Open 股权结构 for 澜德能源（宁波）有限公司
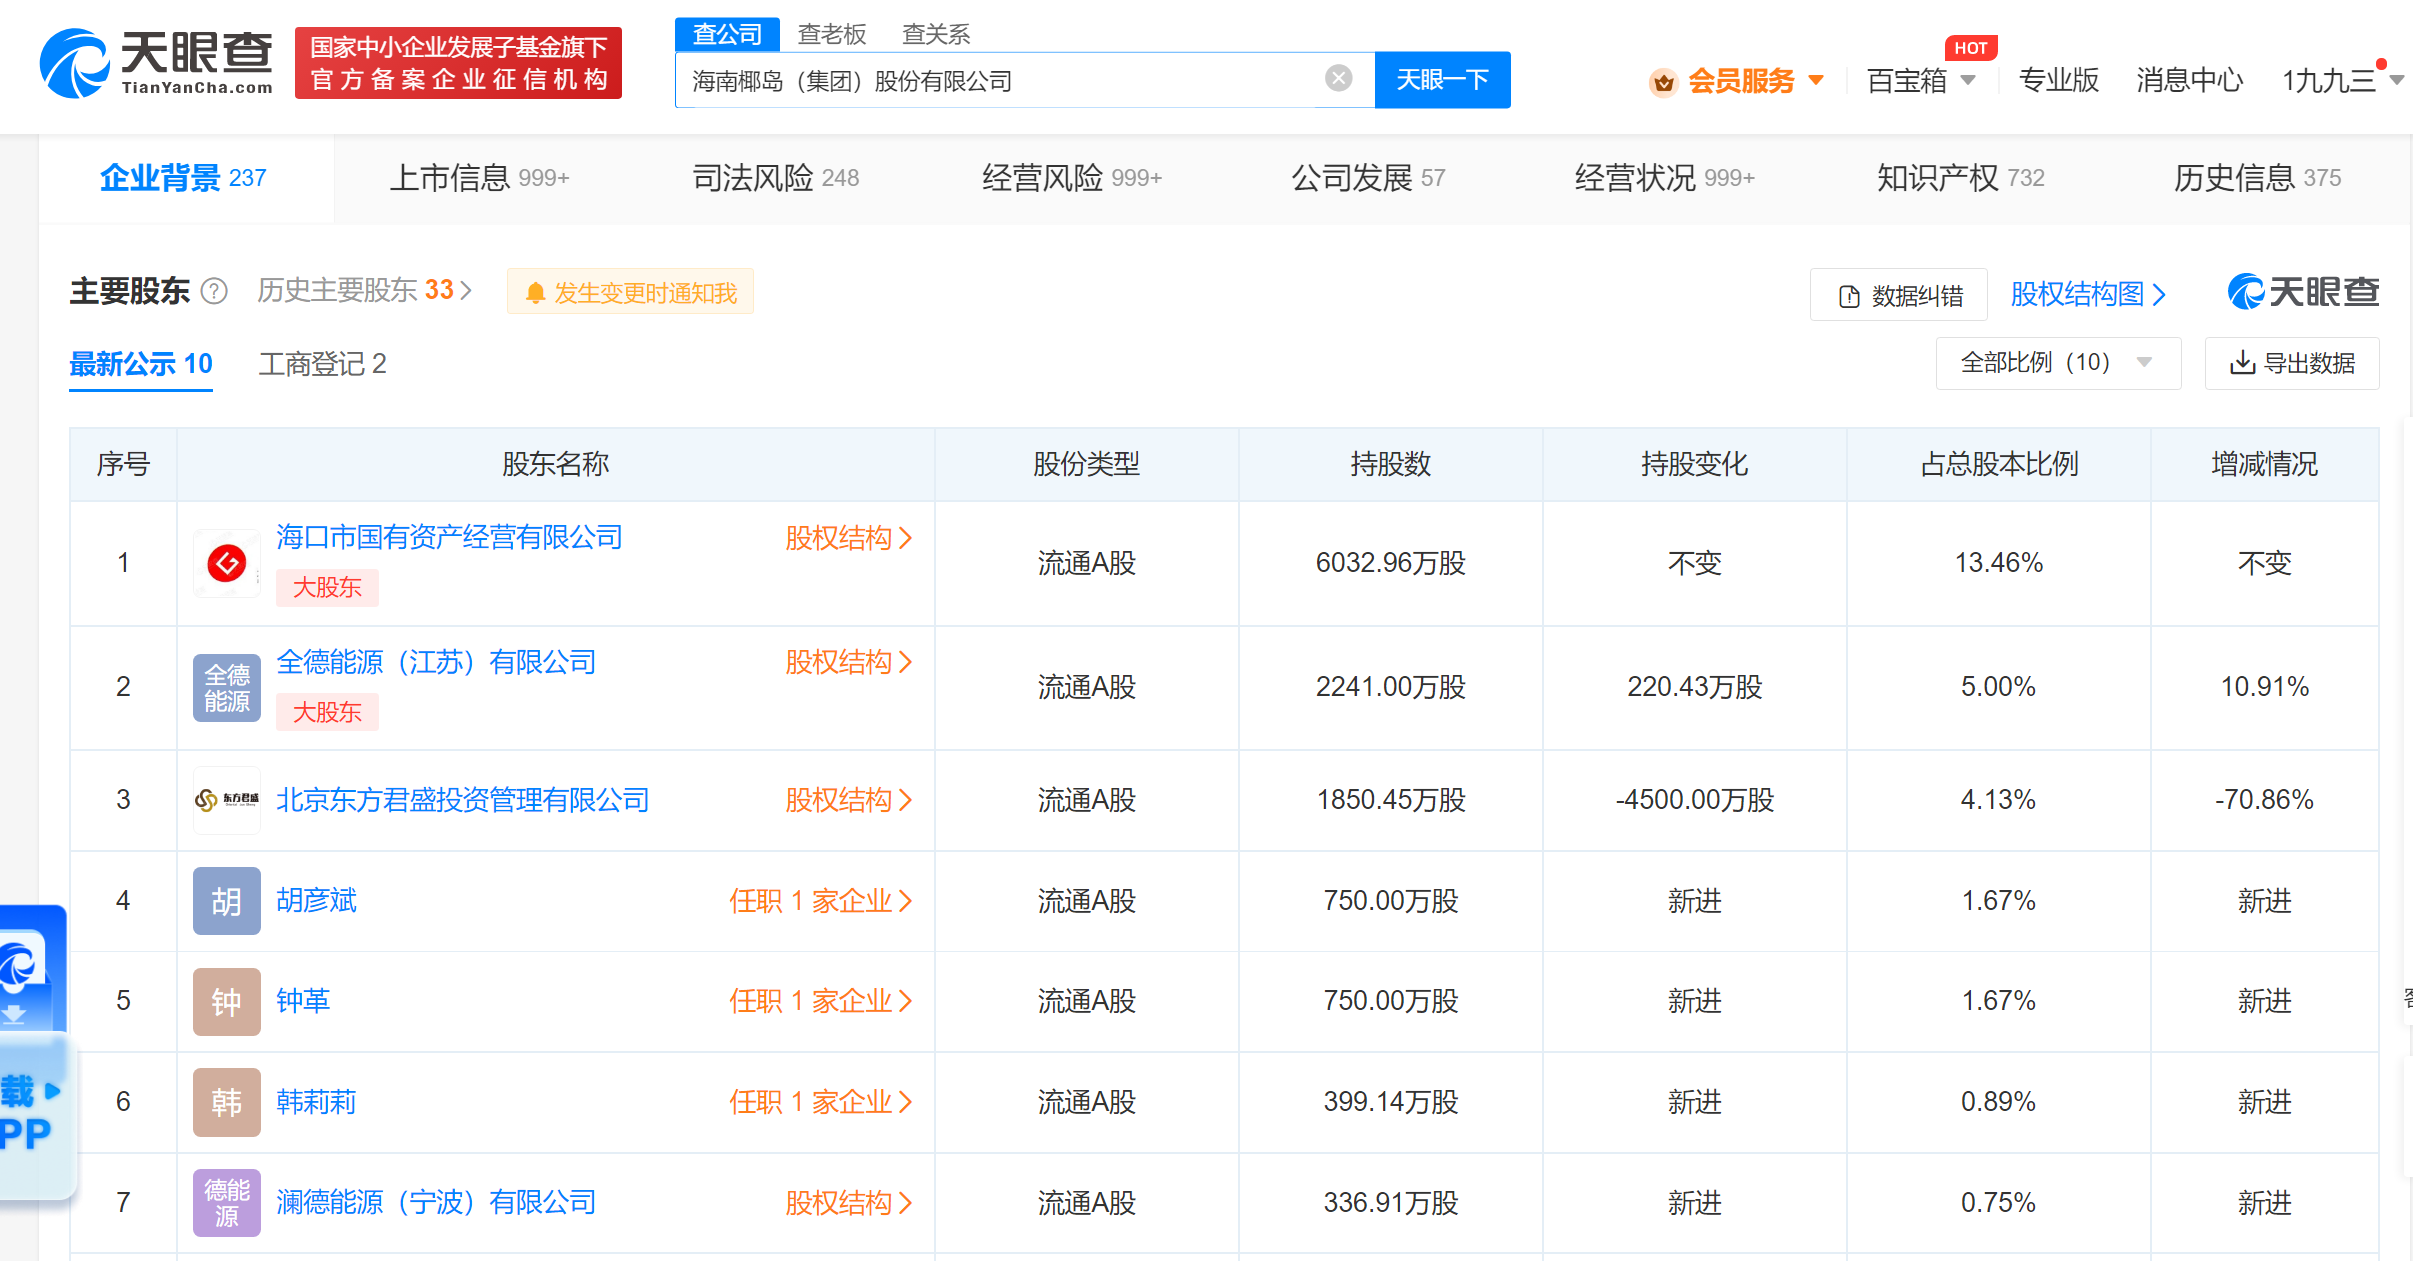Image resolution: width=2413 pixels, height=1261 pixels. (x=848, y=1203)
